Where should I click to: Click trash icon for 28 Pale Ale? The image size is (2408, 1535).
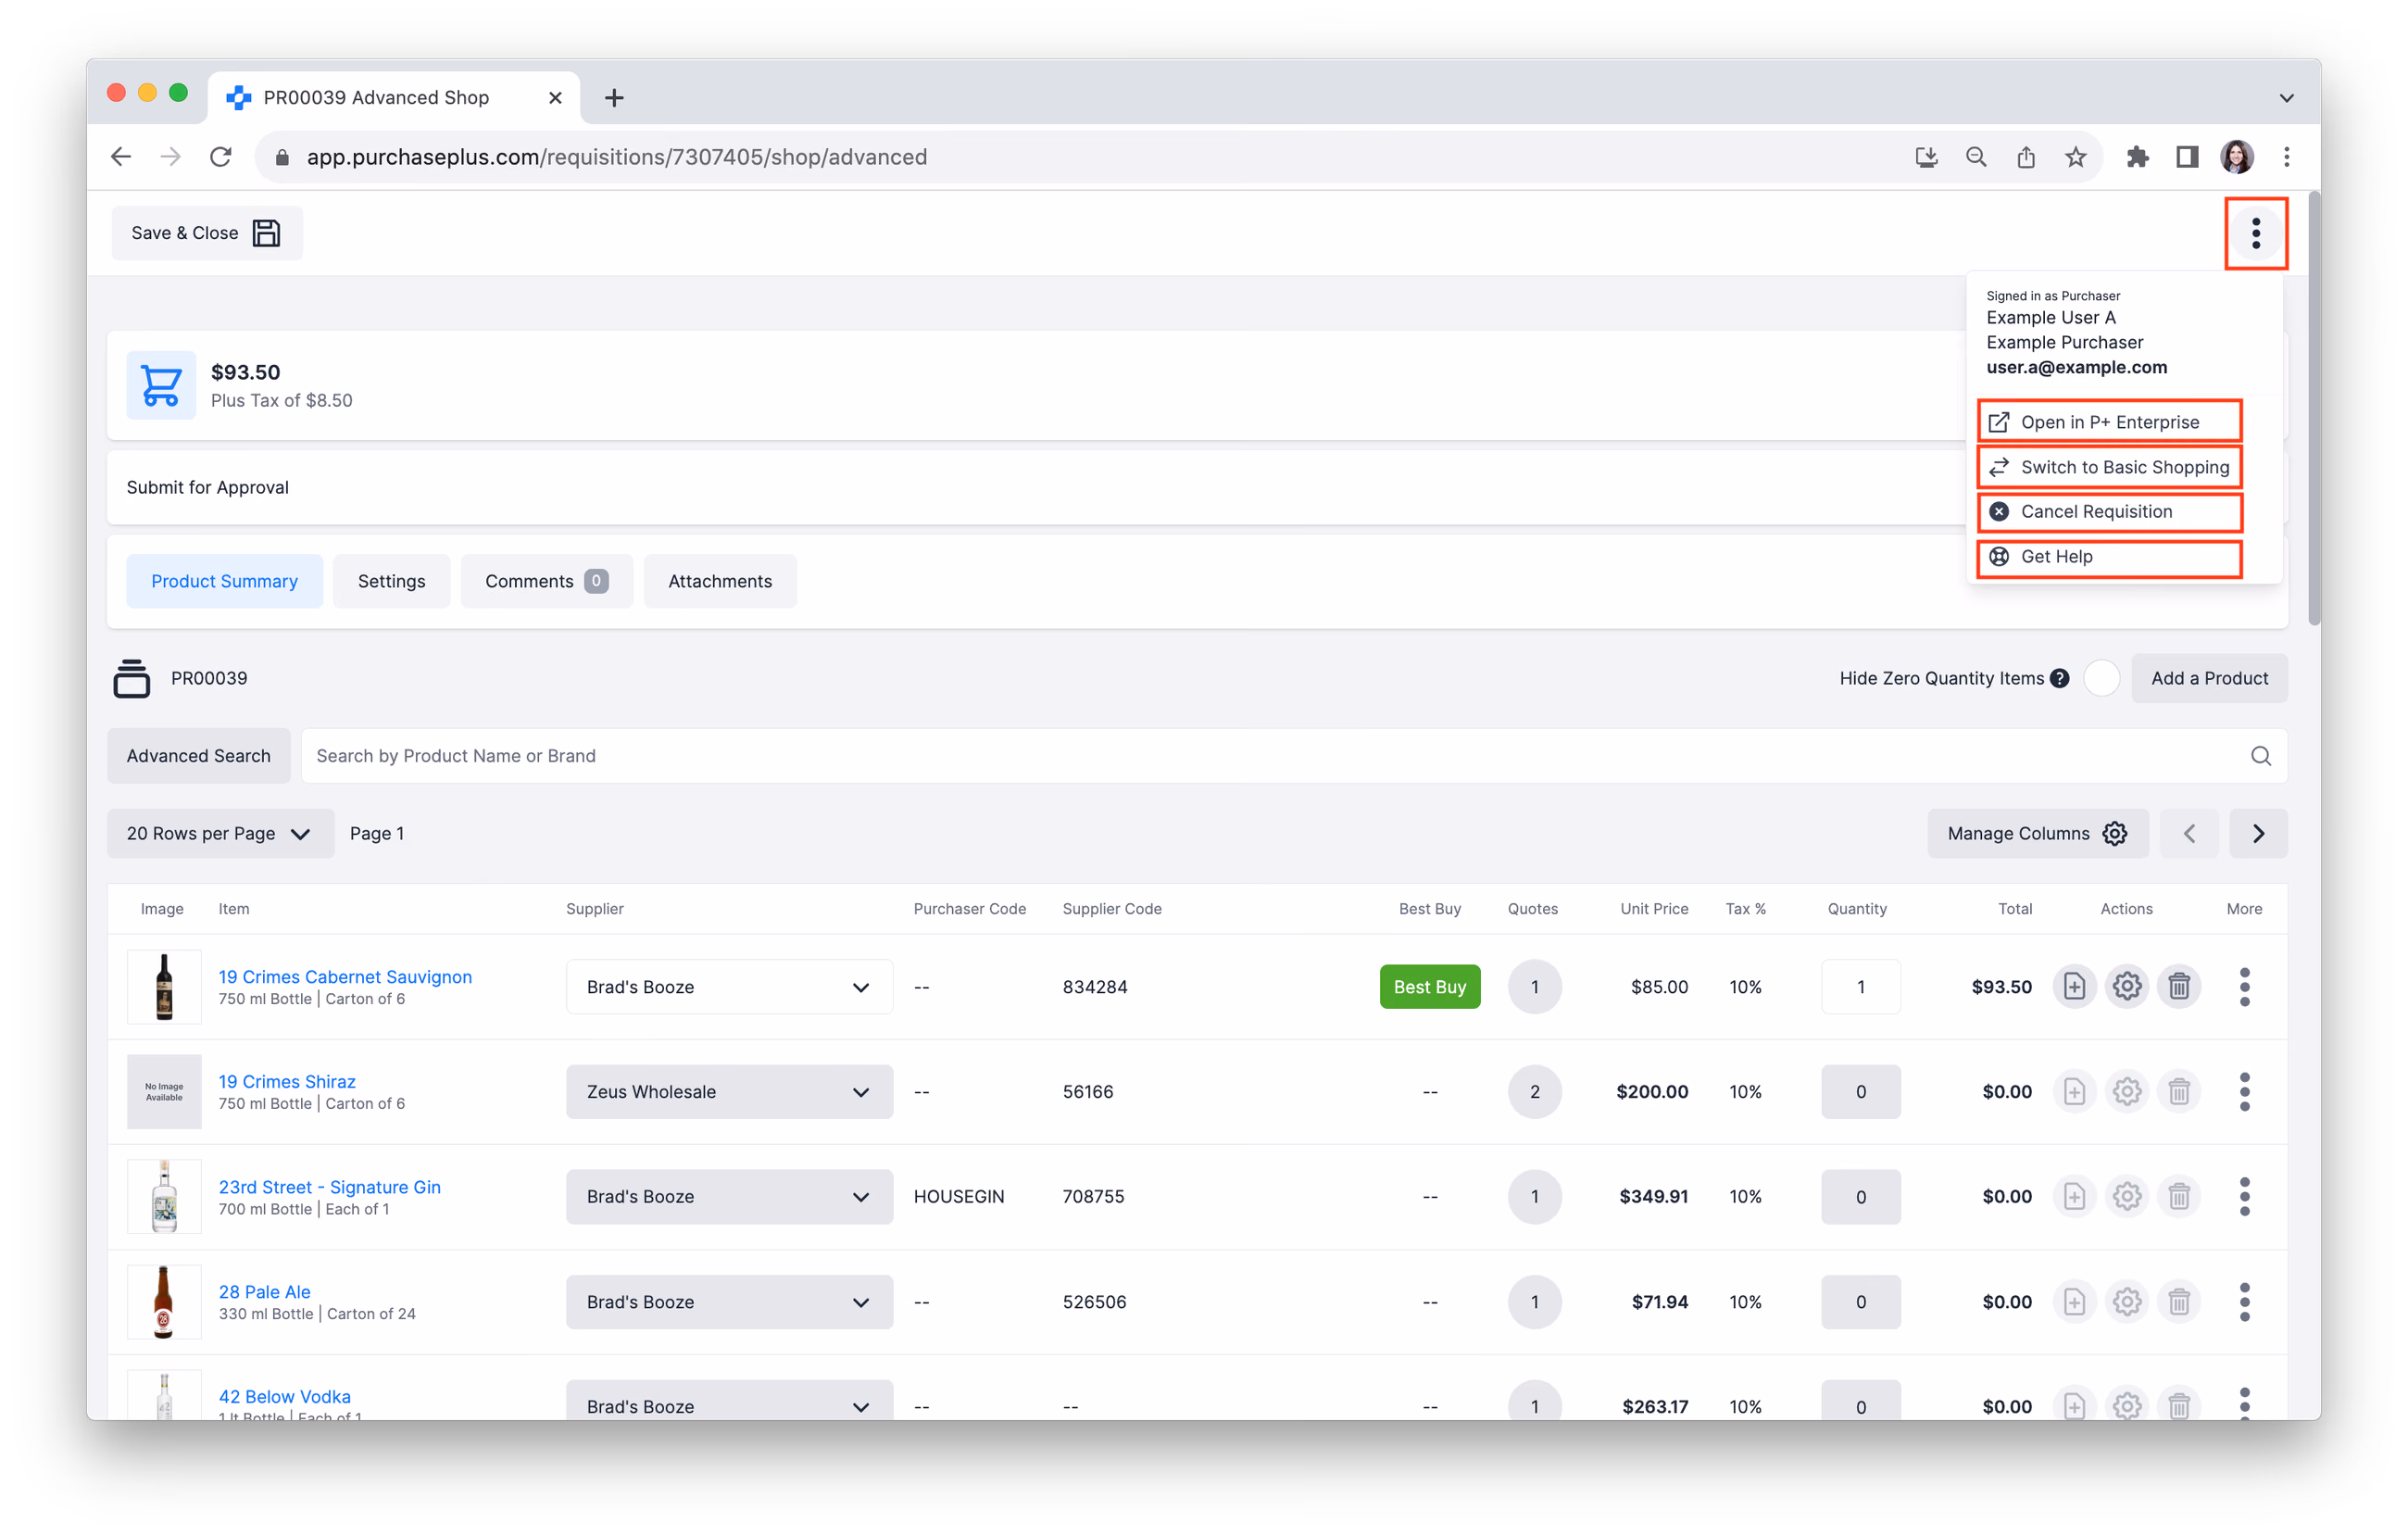(x=2179, y=1302)
